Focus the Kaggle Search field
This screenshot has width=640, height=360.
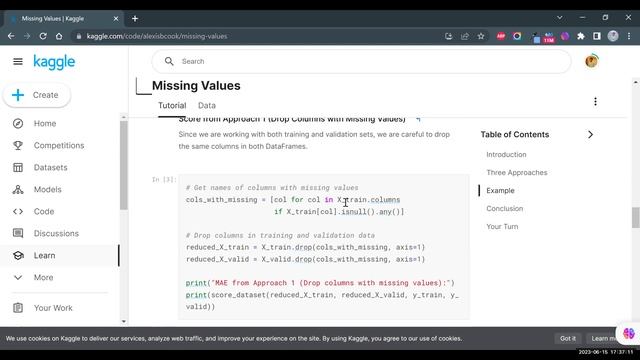click(361, 62)
